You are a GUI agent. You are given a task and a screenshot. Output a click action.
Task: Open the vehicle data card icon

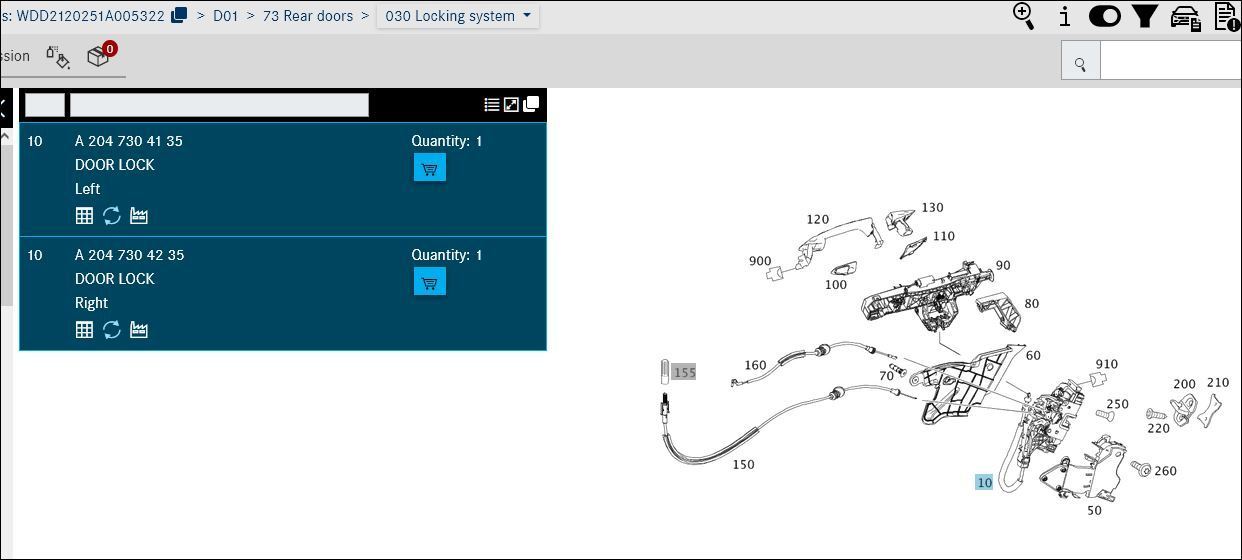click(x=1186, y=17)
